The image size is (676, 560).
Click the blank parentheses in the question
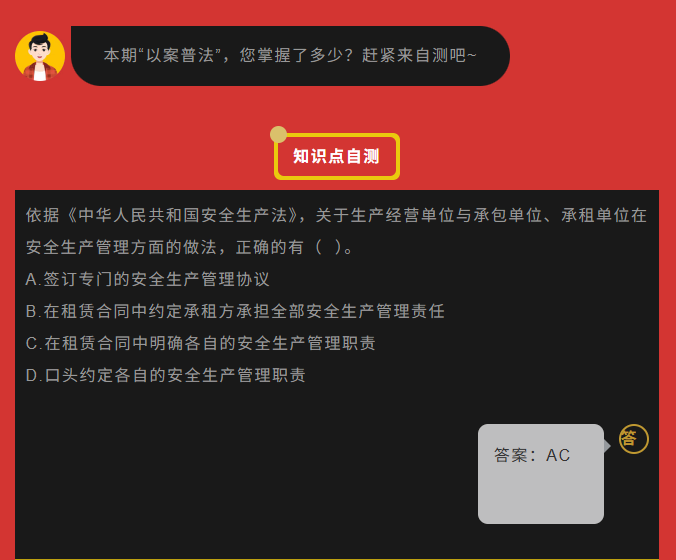(x=329, y=247)
